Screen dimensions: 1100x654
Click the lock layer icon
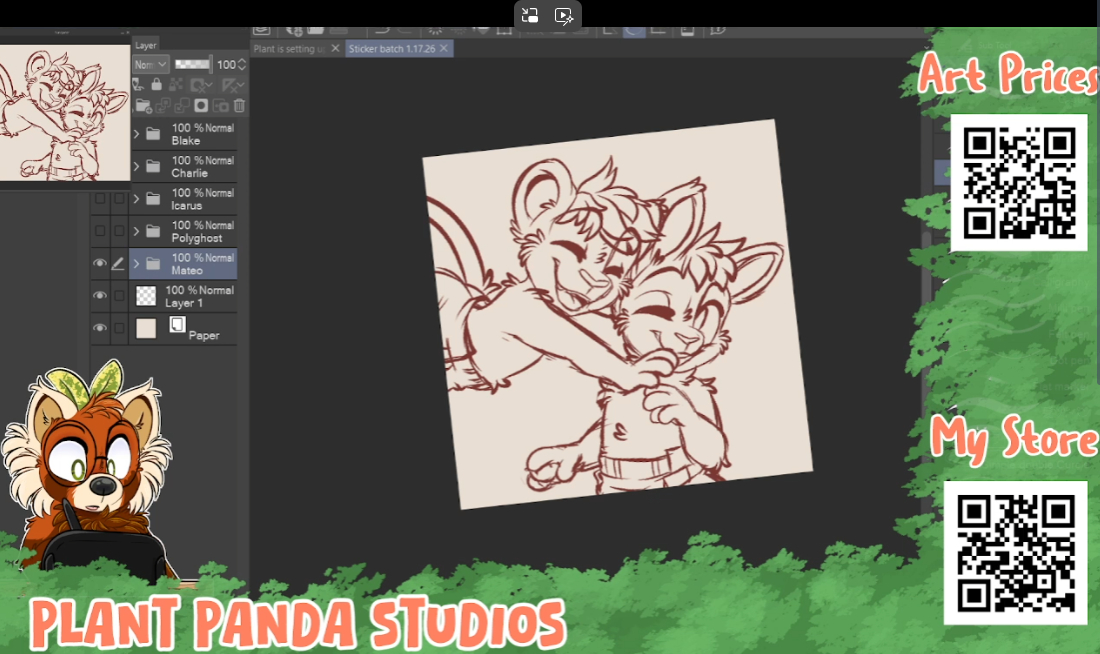[x=157, y=85]
